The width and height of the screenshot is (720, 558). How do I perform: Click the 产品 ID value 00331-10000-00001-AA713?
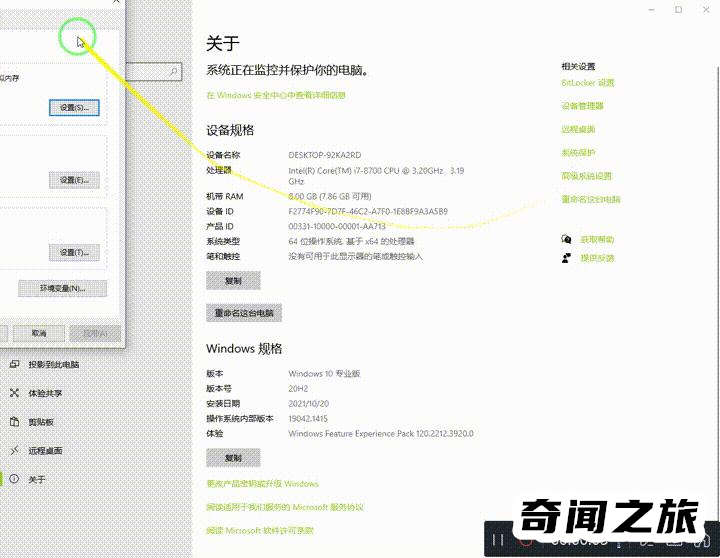pos(337,226)
